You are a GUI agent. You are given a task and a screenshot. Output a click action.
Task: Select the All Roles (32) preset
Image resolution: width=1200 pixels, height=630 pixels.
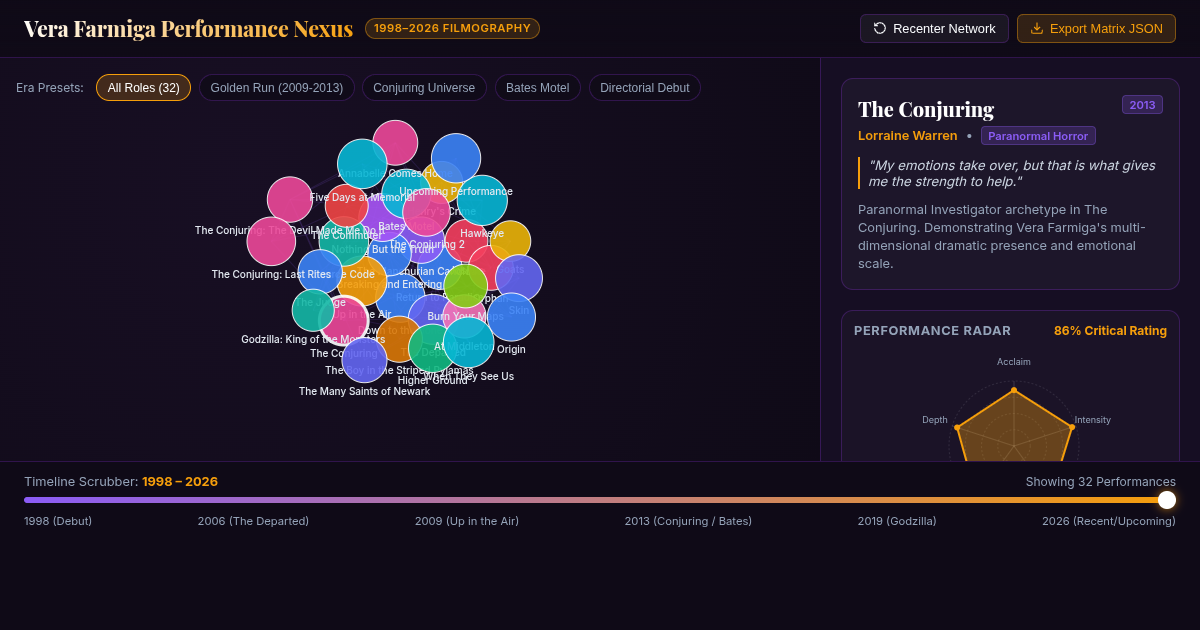point(143,88)
